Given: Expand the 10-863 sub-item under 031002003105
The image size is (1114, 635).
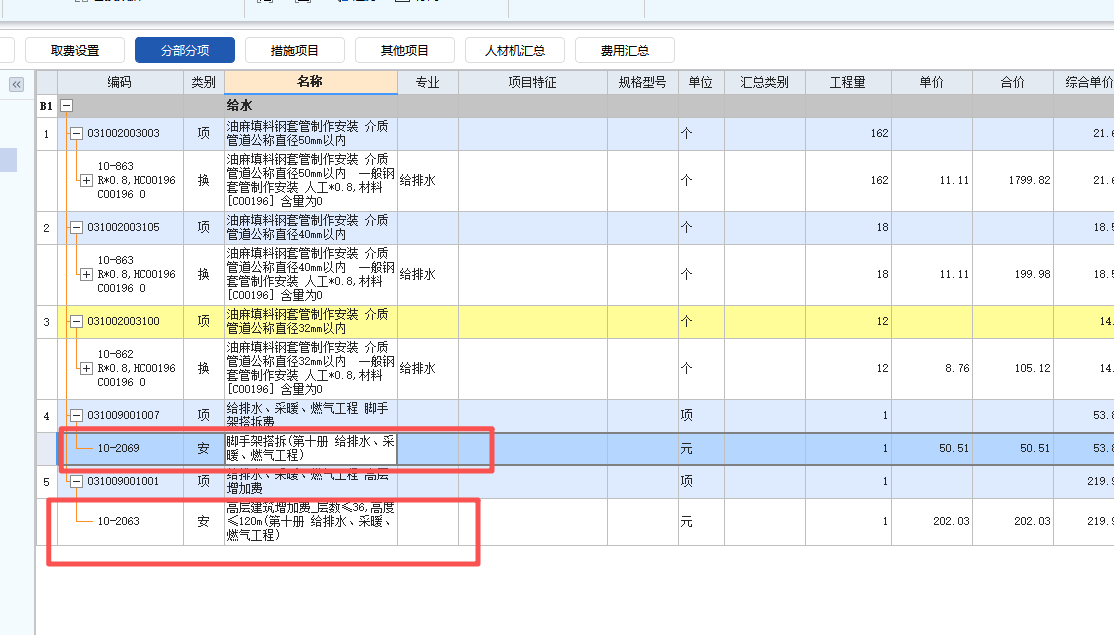Looking at the screenshot, I should [86, 274].
